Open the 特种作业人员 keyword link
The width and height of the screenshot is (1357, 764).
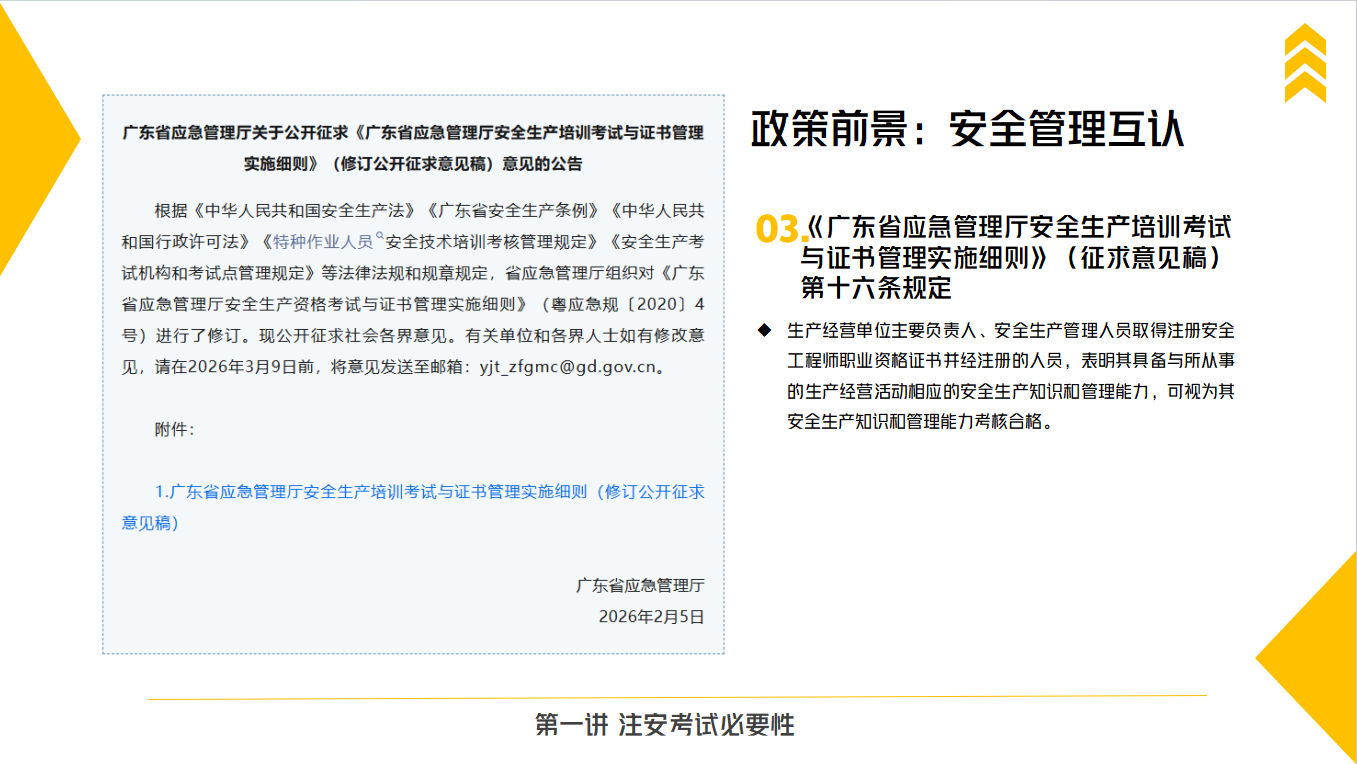322,242
